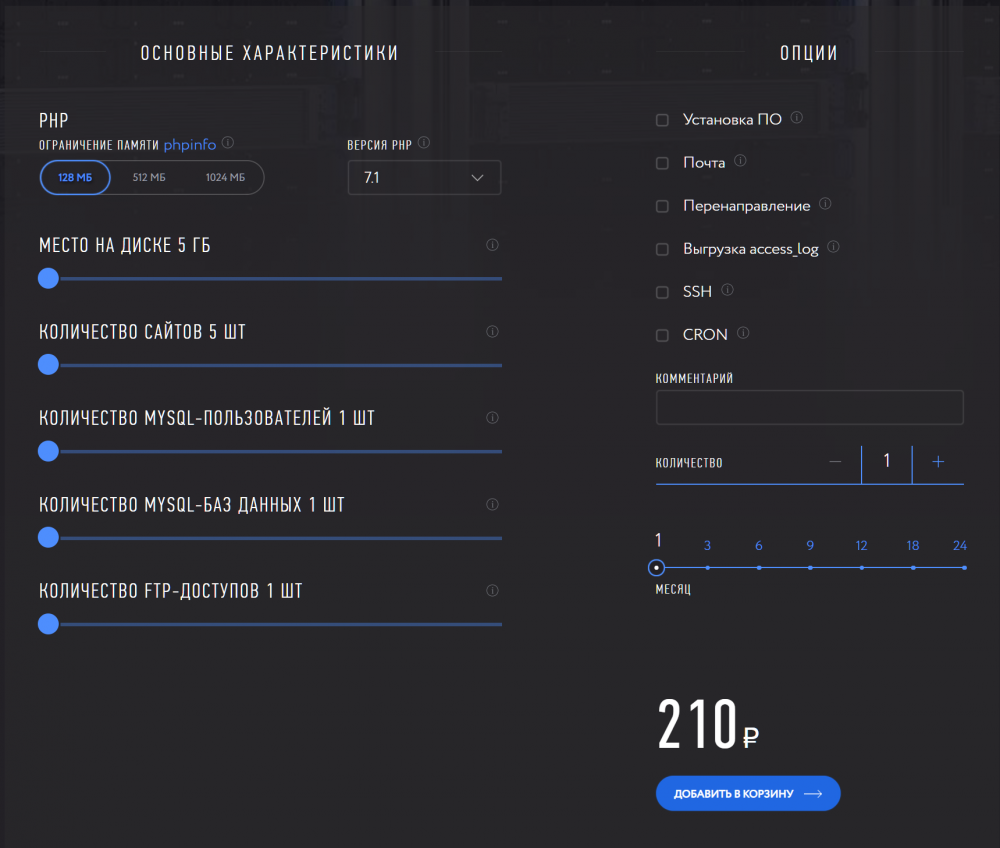Tick the Почта option checkbox
Viewport: 1000px width, 848px height.
point(663,163)
